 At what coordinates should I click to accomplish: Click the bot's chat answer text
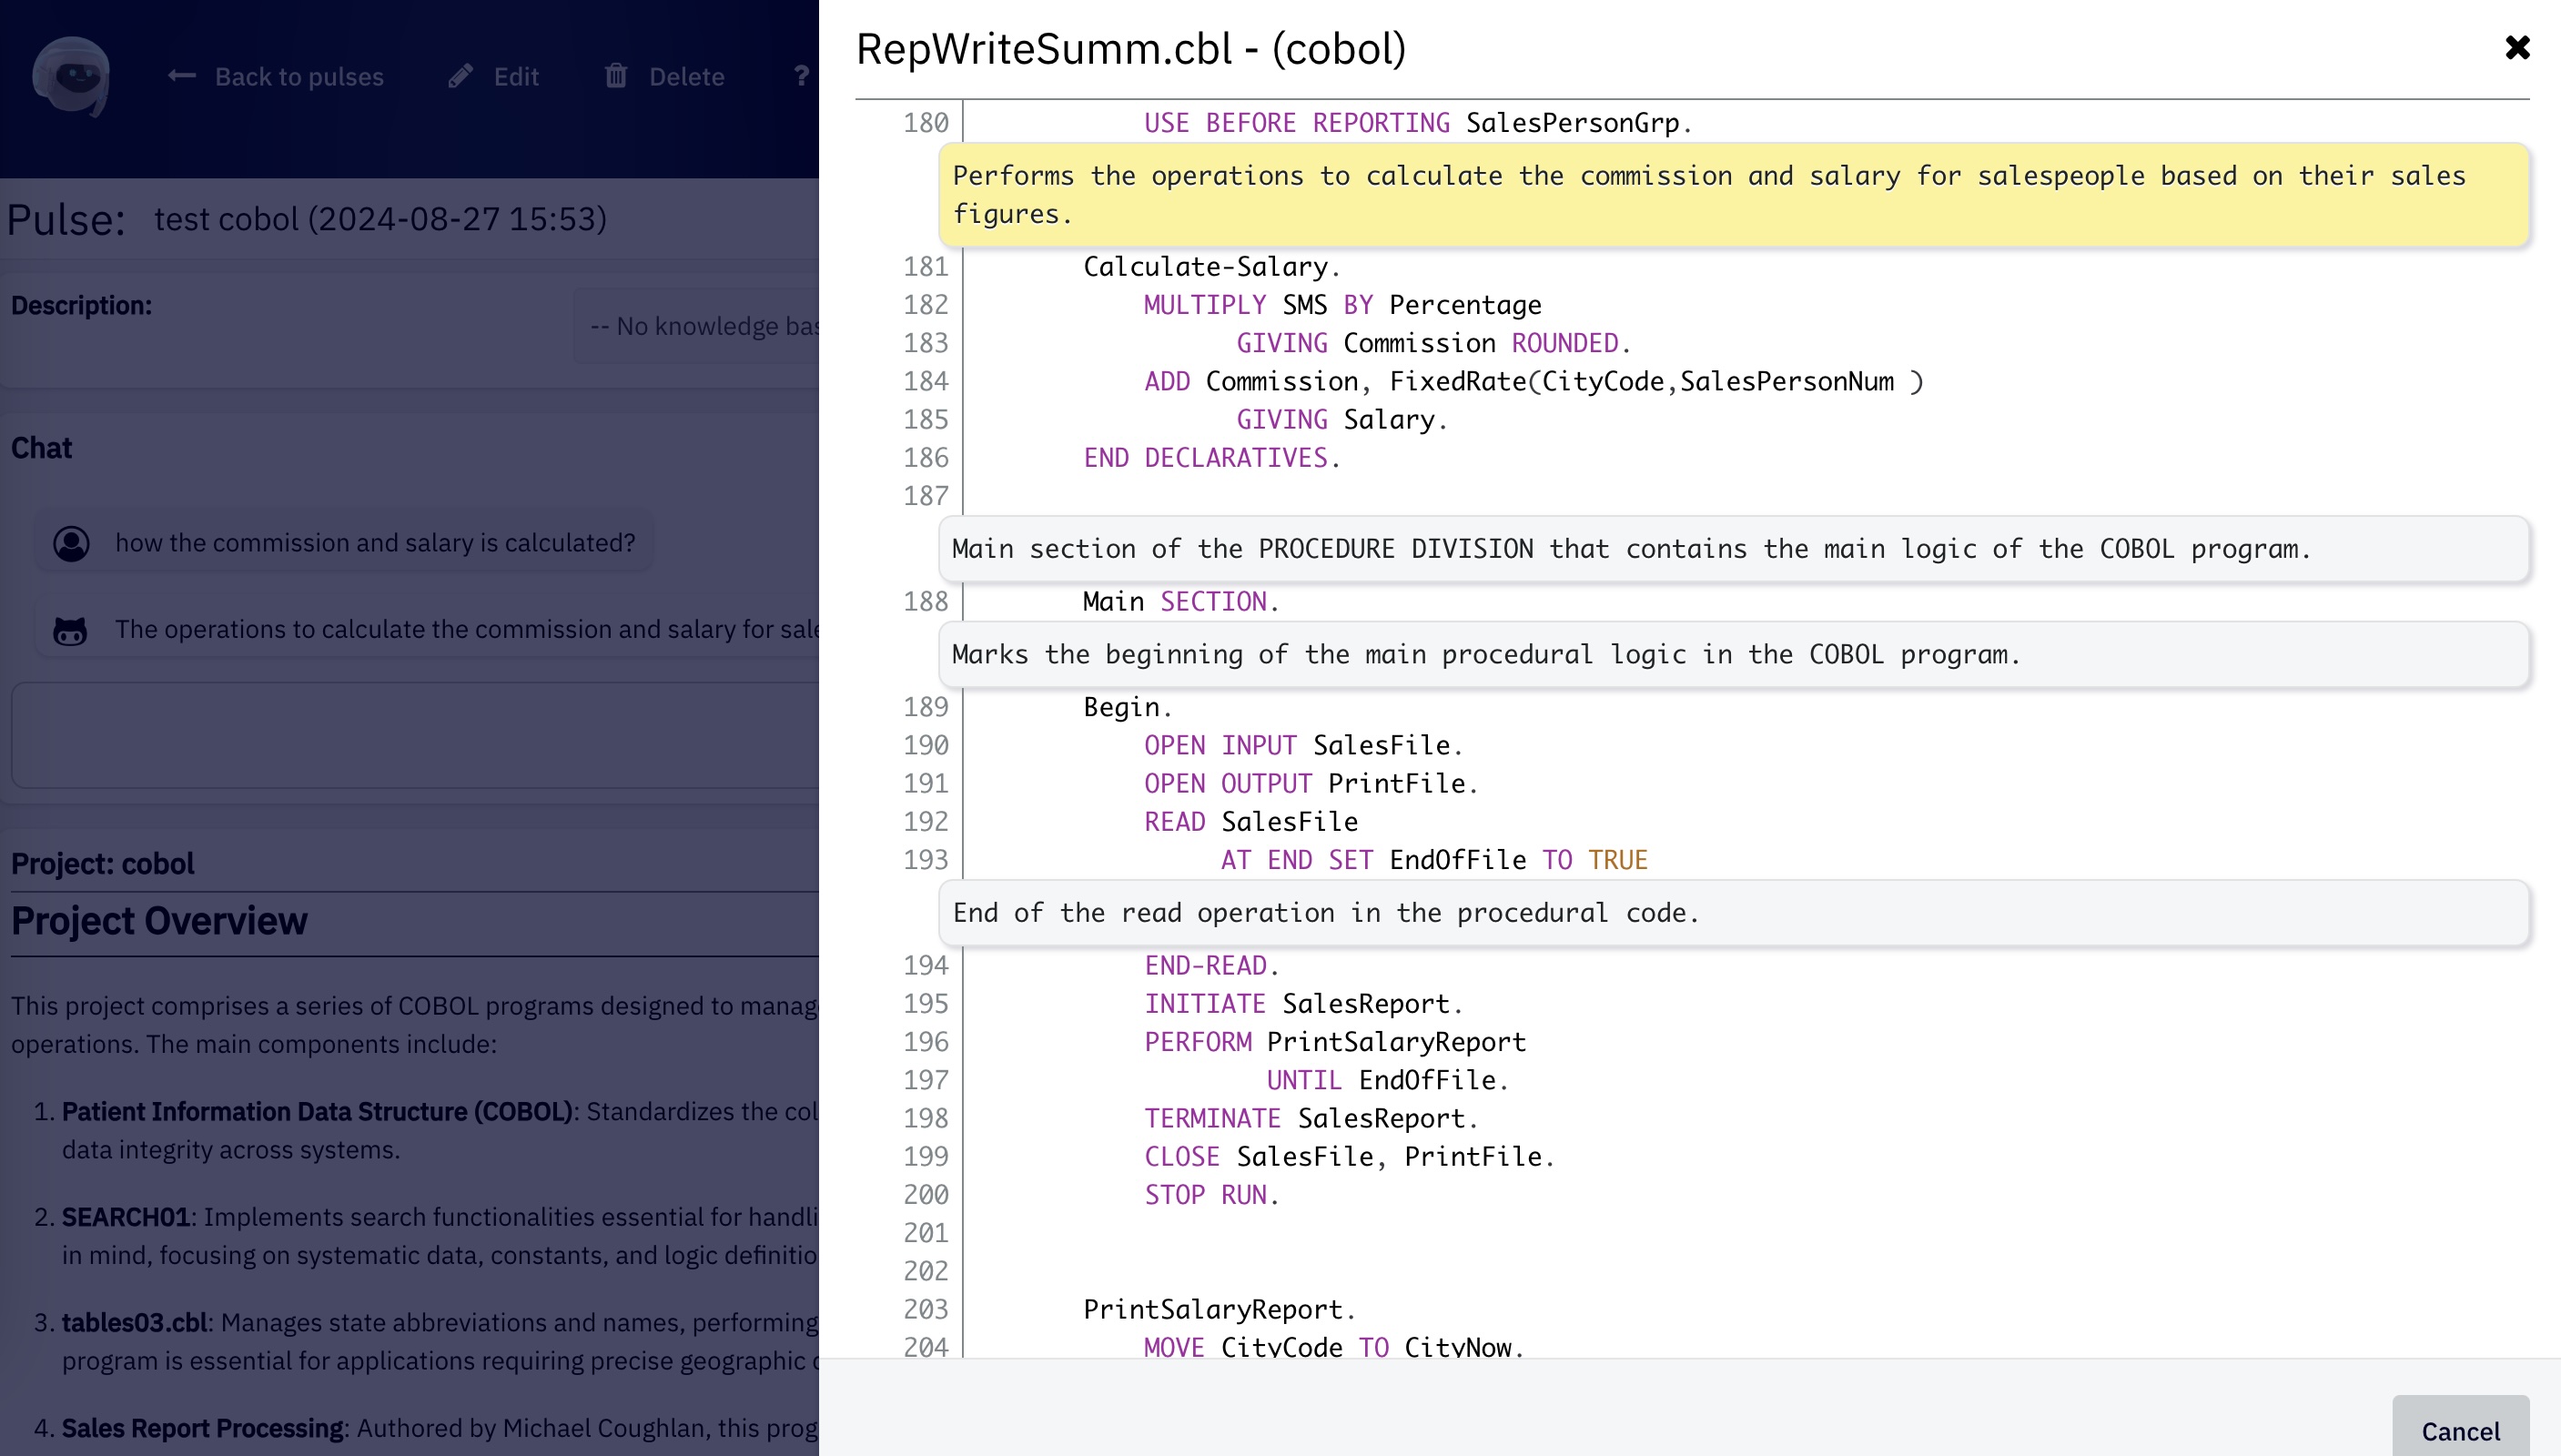coord(467,629)
